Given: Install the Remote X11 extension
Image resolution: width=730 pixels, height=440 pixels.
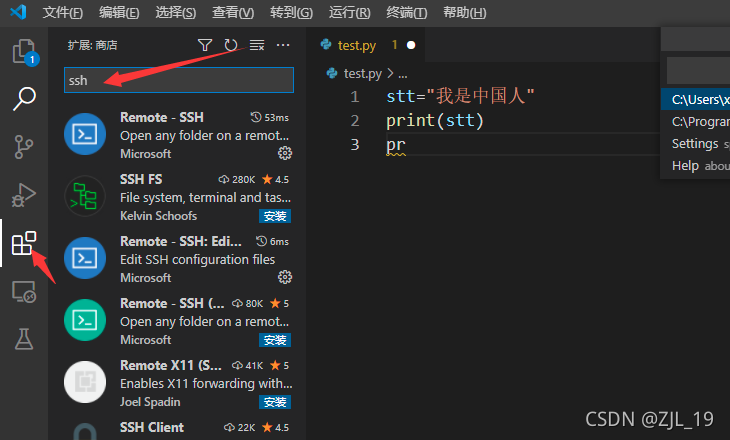Looking at the screenshot, I should point(275,402).
